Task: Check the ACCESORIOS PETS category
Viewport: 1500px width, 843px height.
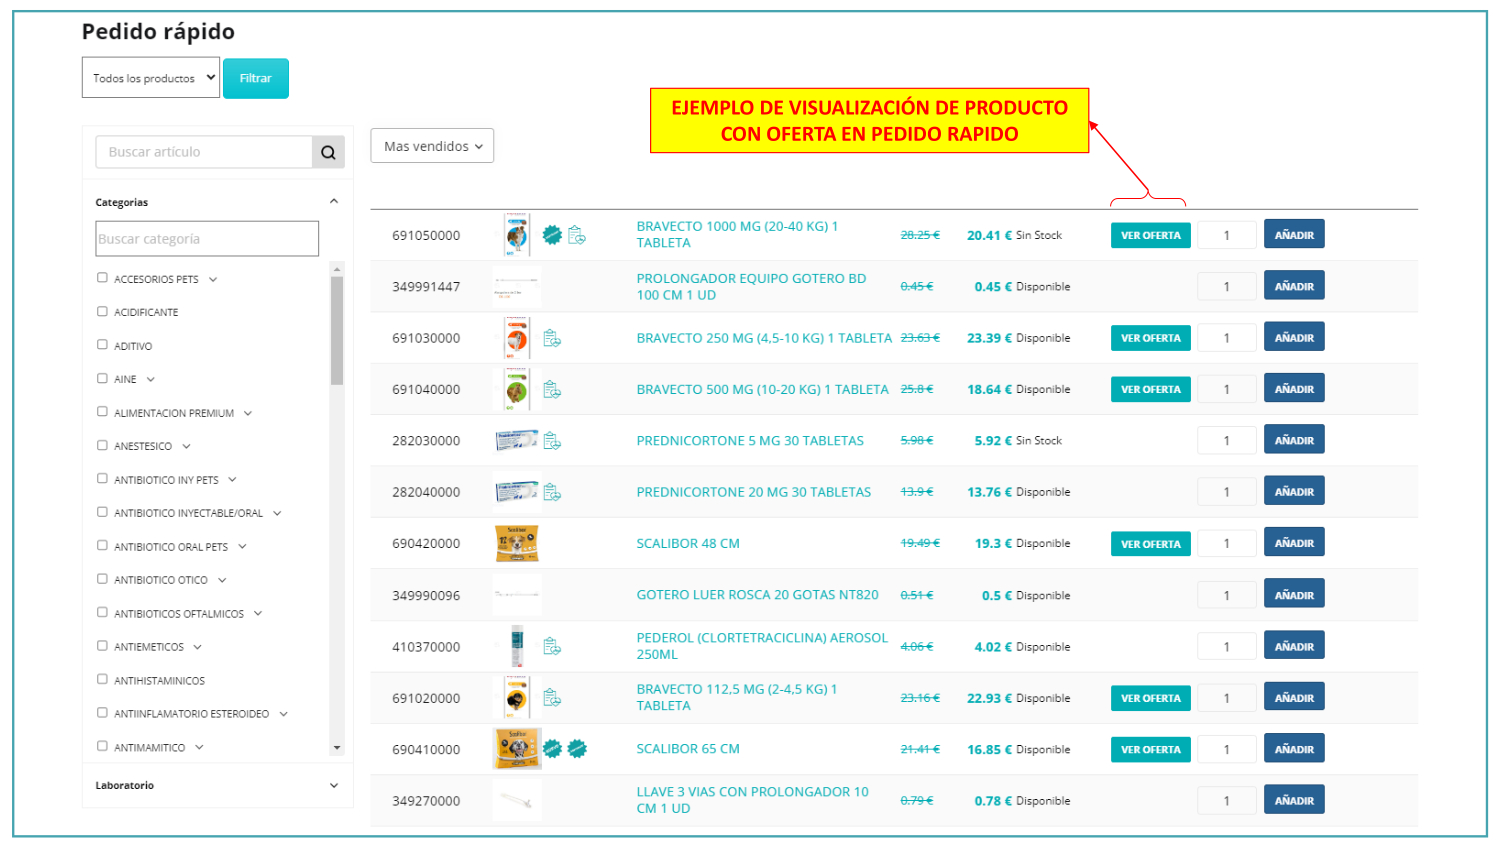Action: click(102, 278)
